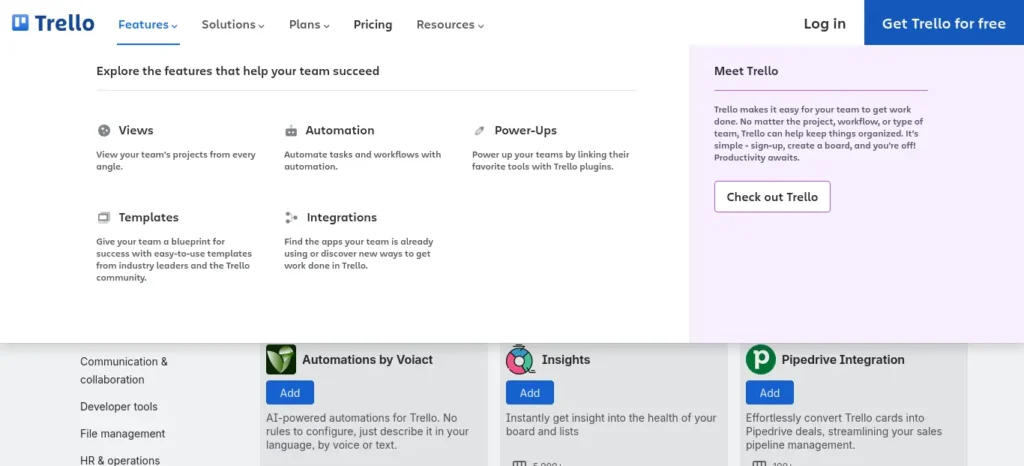The width and height of the screenshot is (1024, 466).
Task: Open the Insights Power-Up icon
Action: pos(520,359)
